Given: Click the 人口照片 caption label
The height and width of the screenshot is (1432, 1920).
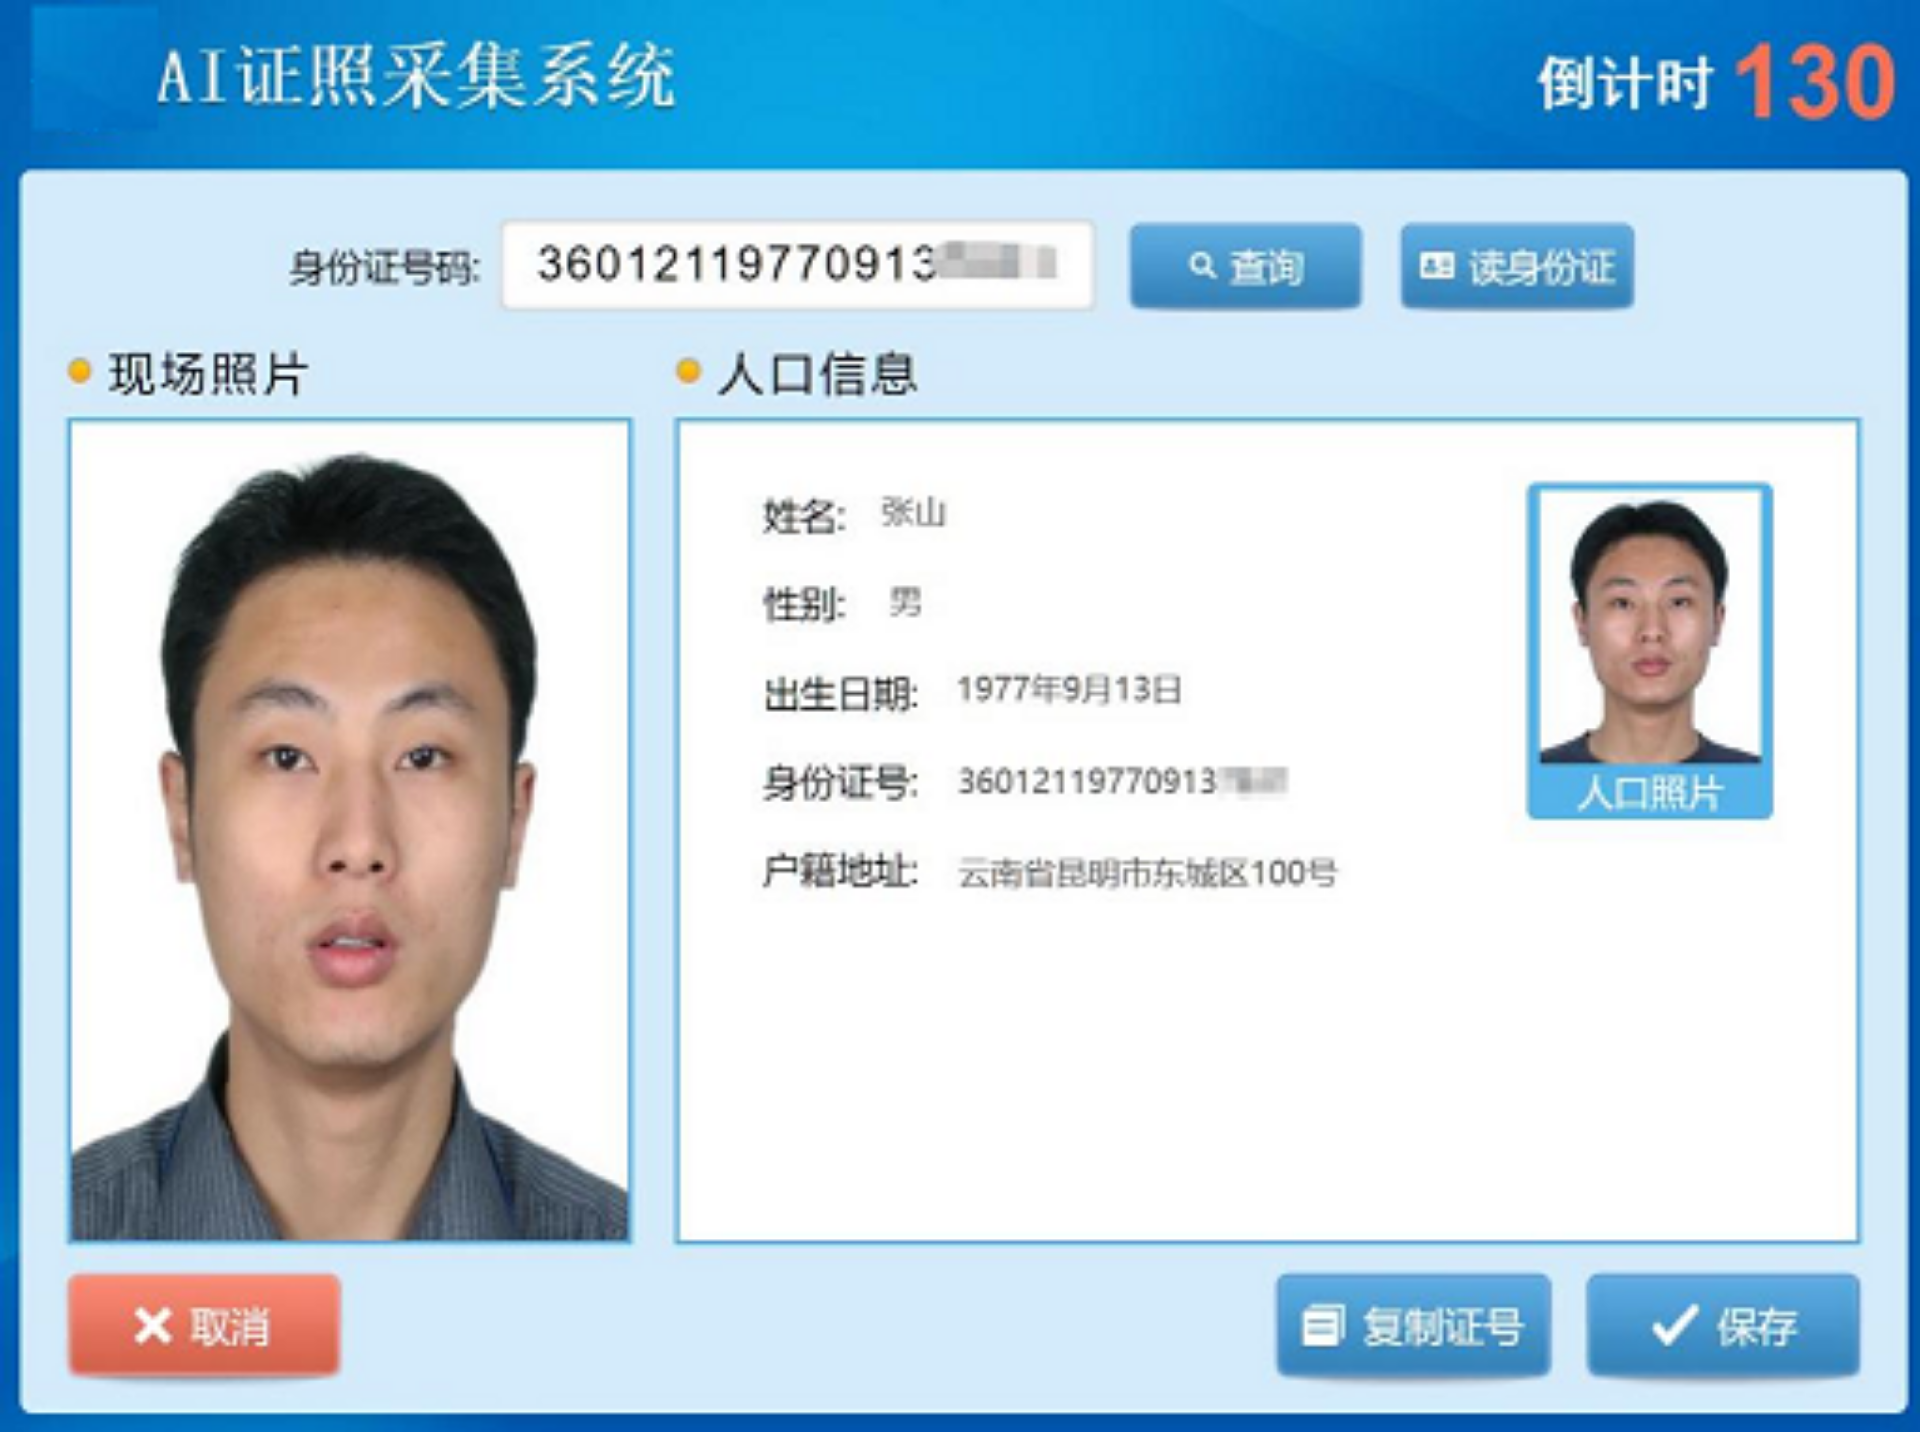Looking at the screenshot, I should pos(1650,793).
